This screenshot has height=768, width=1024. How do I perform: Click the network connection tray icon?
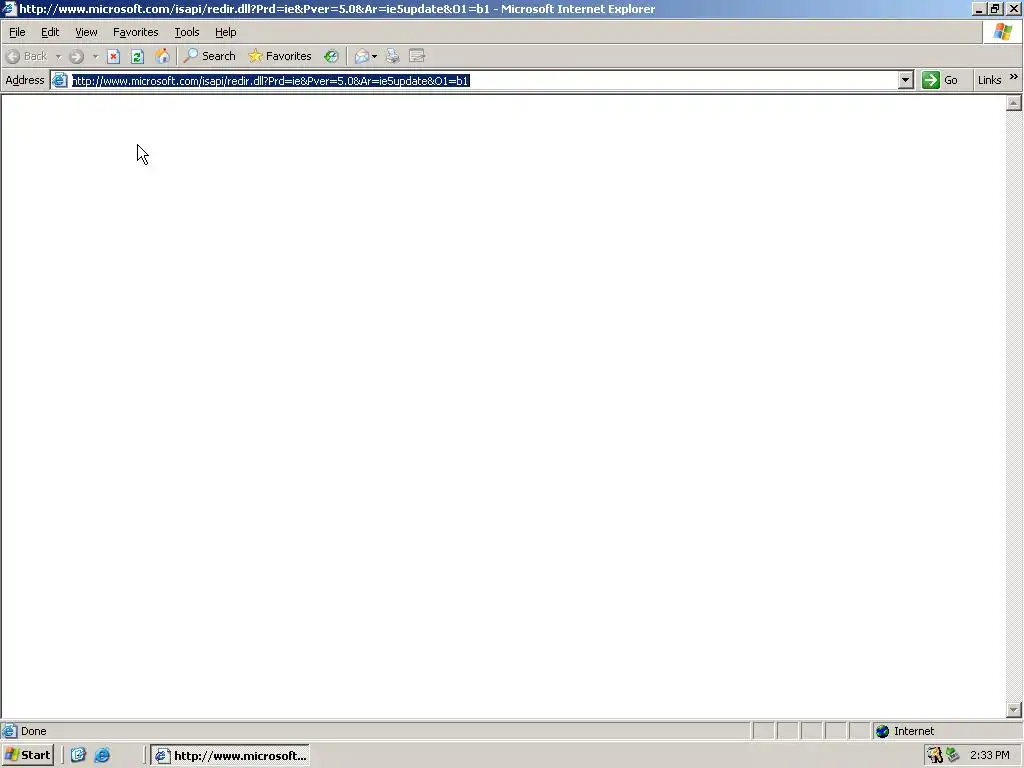953,755
